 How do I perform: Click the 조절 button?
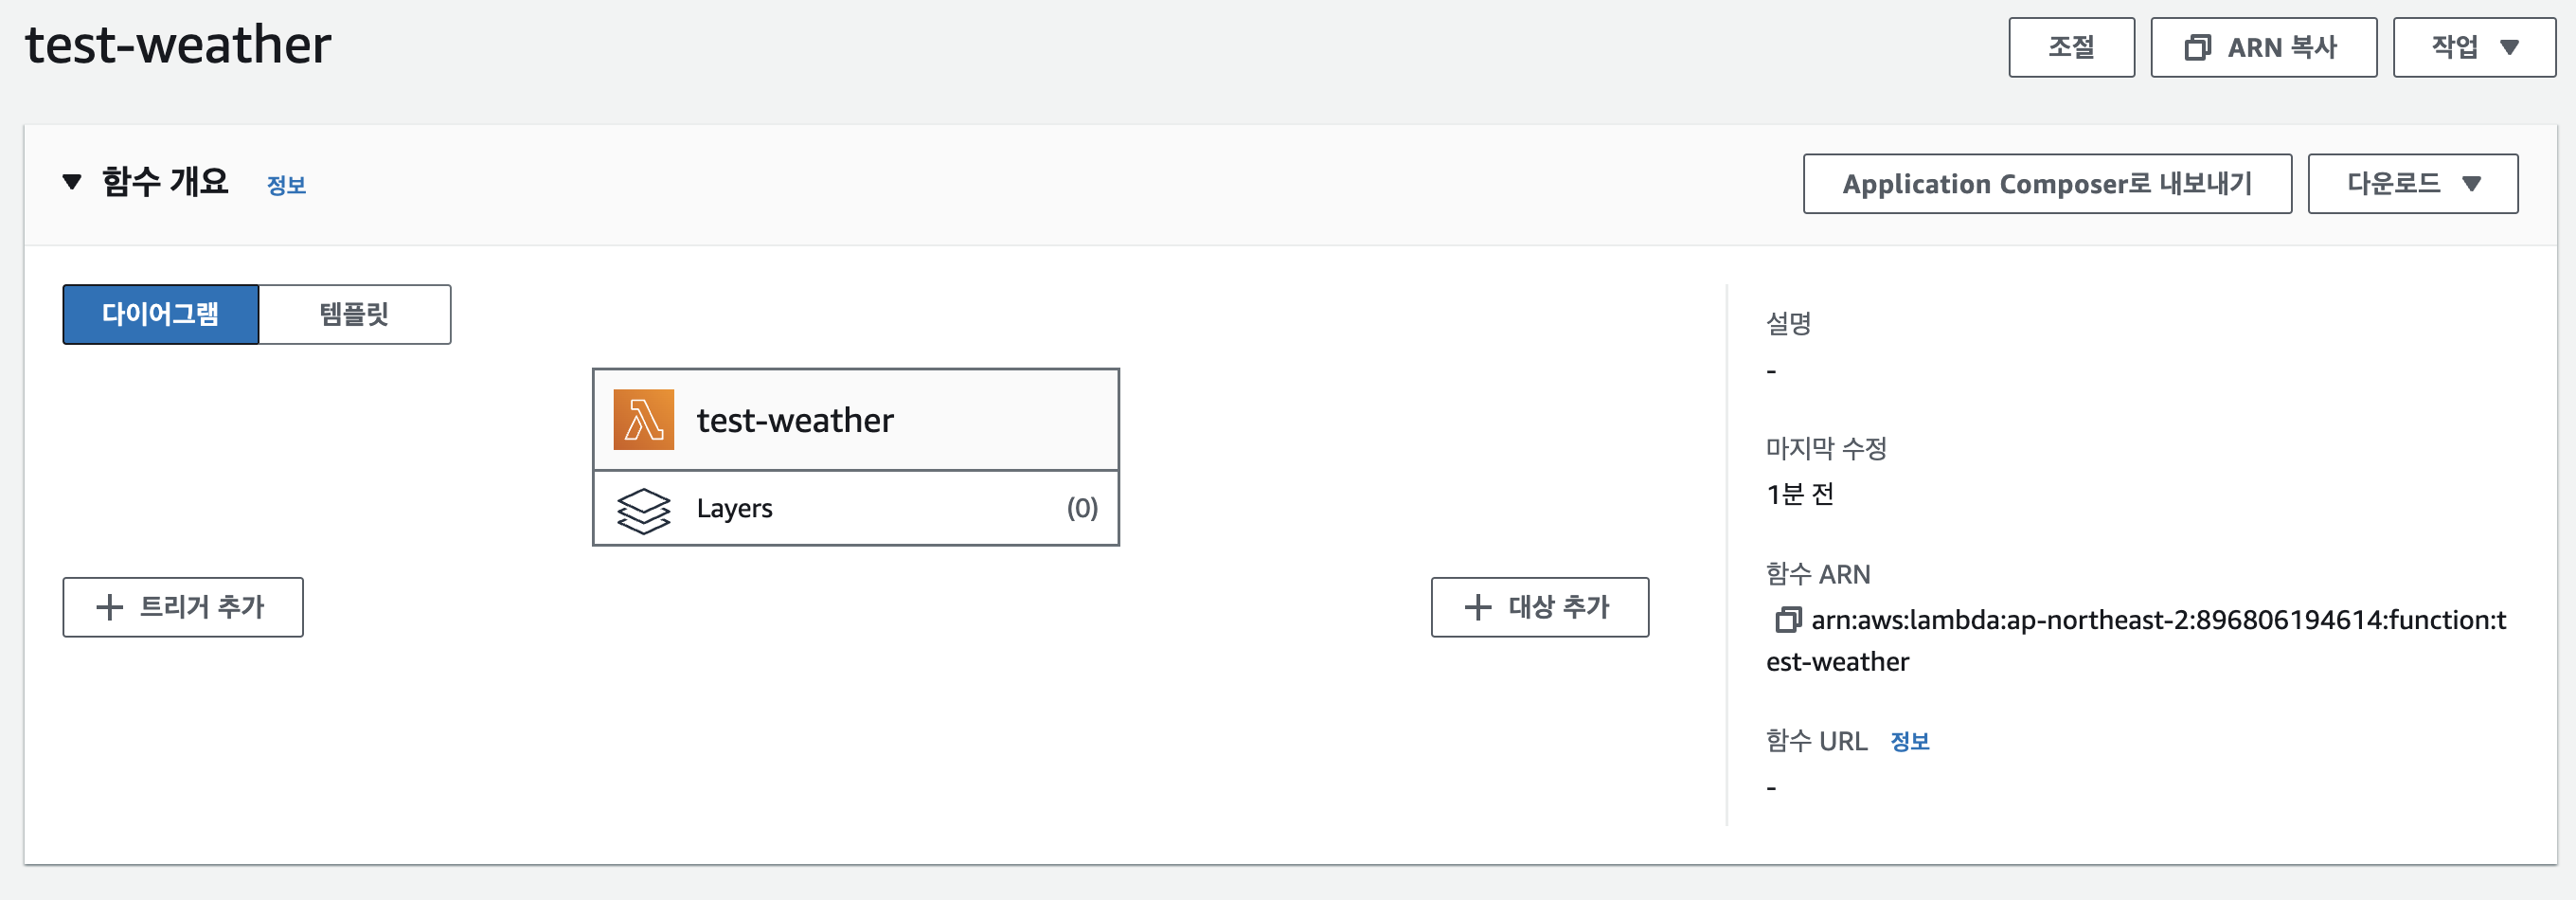point(2071,47)
